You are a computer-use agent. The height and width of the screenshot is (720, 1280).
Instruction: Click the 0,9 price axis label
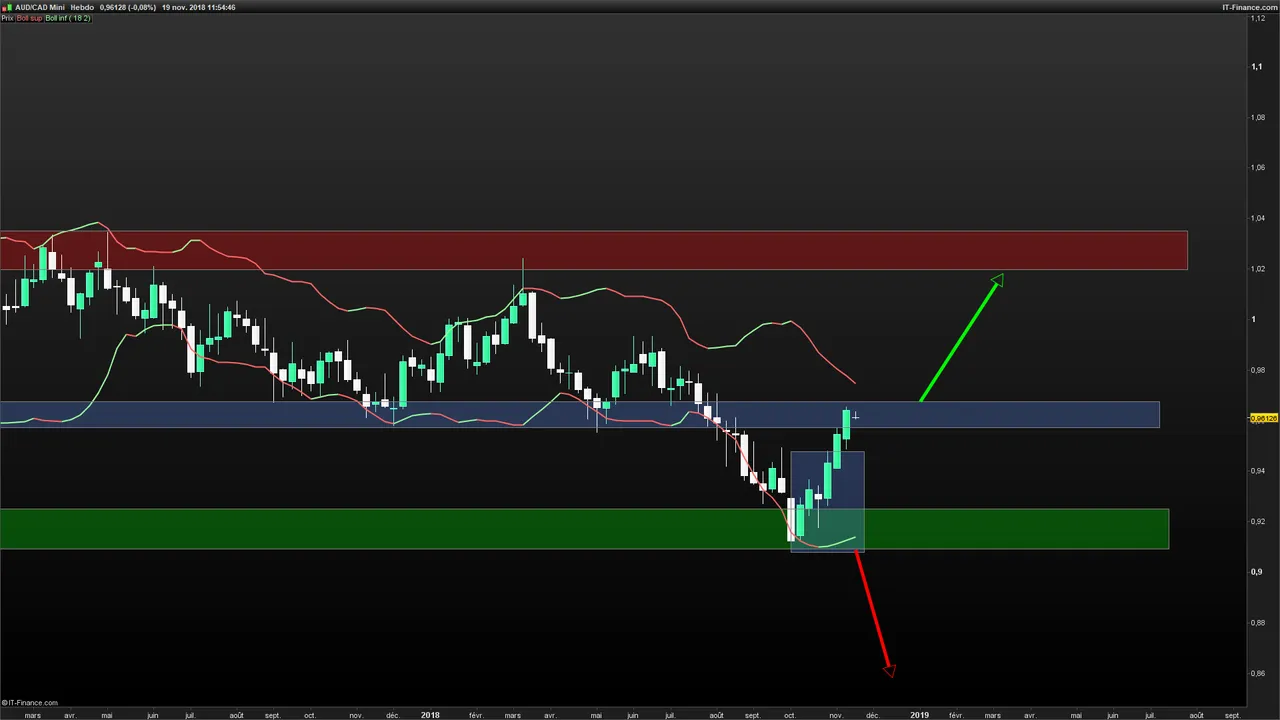point(1256,572)
